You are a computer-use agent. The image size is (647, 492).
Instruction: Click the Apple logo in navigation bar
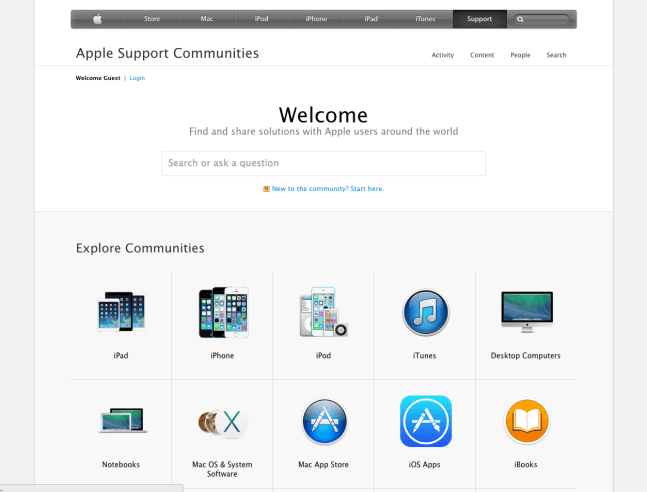(x=97, y=19)
